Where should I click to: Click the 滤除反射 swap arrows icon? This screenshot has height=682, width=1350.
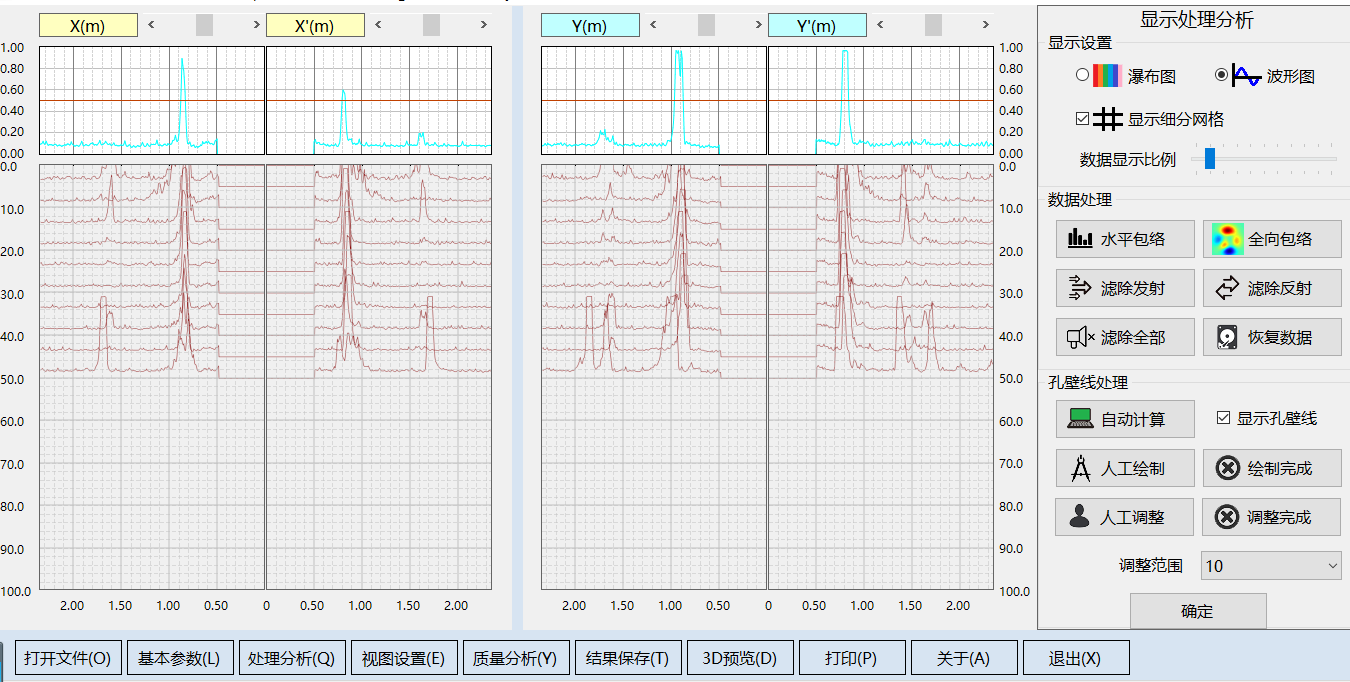[1227, 288]
